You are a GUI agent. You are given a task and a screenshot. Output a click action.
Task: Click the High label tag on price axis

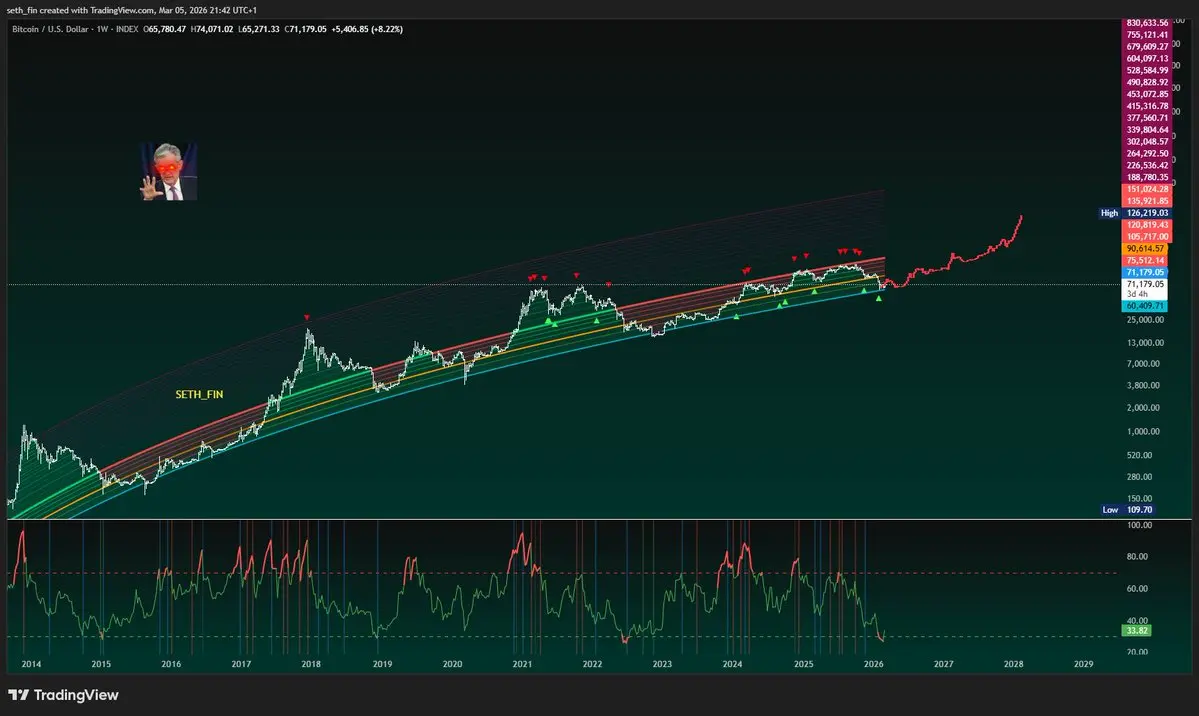[1110, 213]
